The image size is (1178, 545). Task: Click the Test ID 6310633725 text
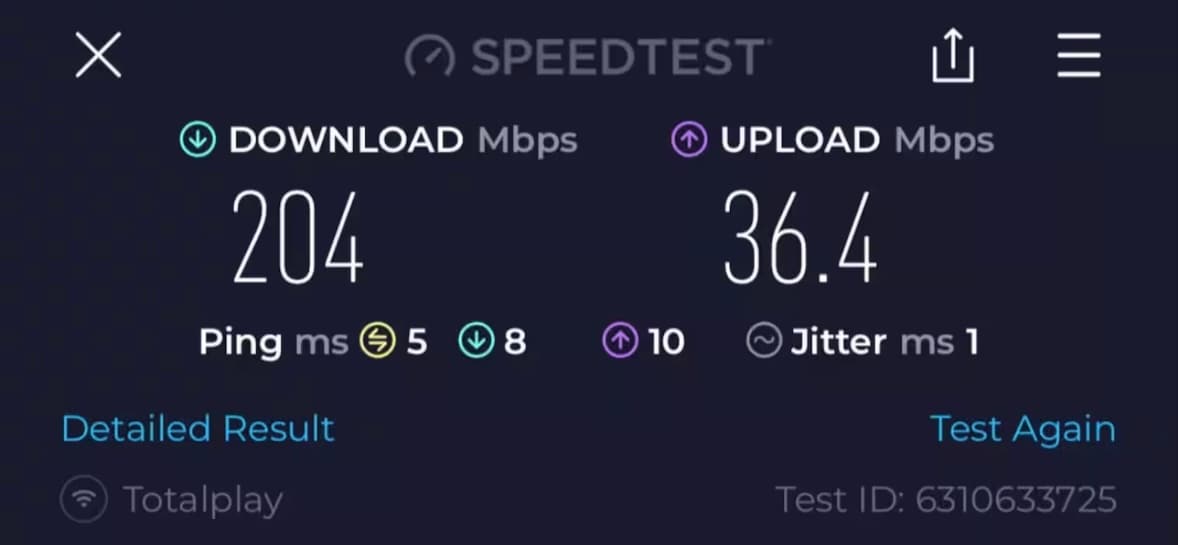pos(946,499)
